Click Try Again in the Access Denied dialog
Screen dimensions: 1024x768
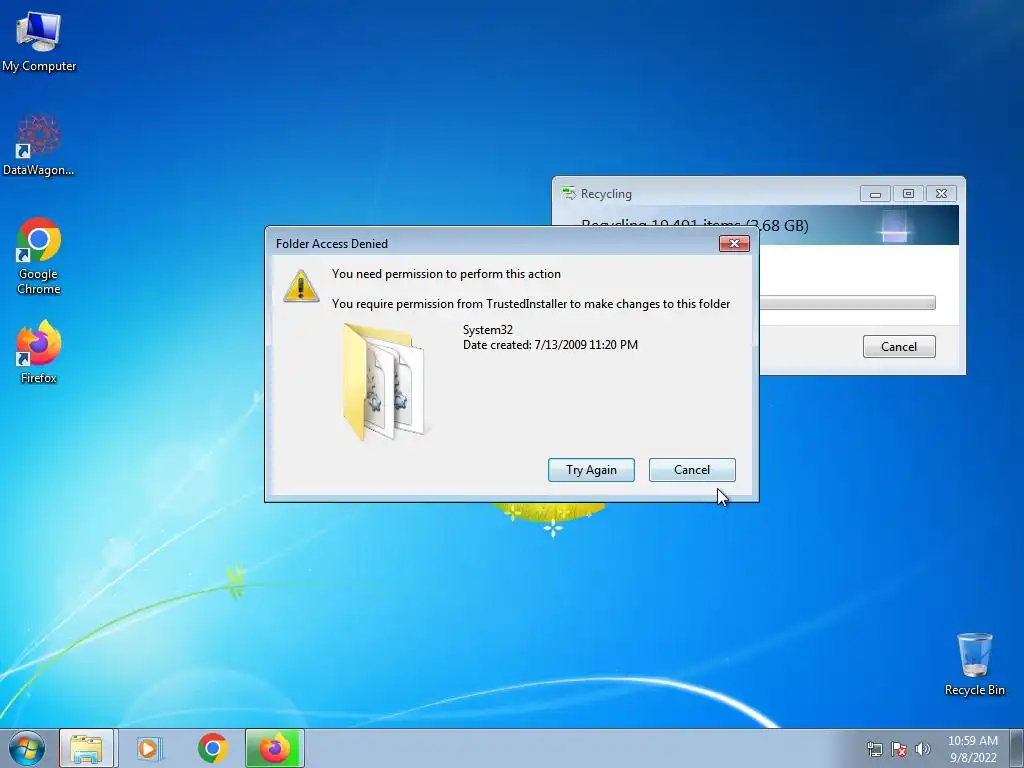point(591,470)
